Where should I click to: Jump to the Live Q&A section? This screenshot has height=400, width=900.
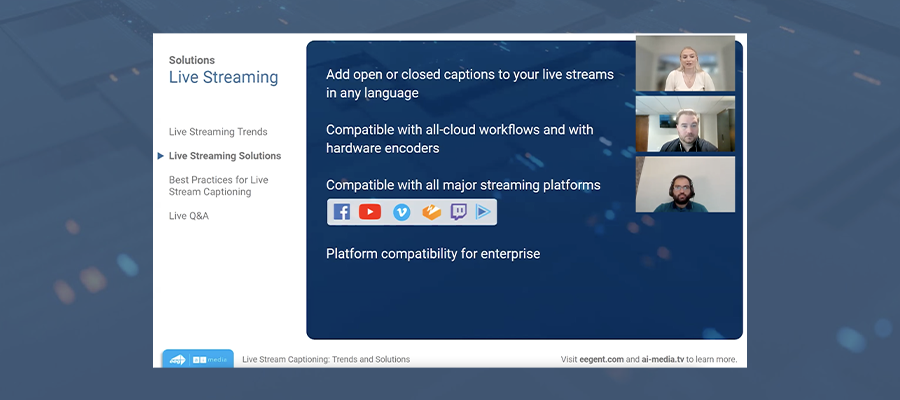(189, 216)
